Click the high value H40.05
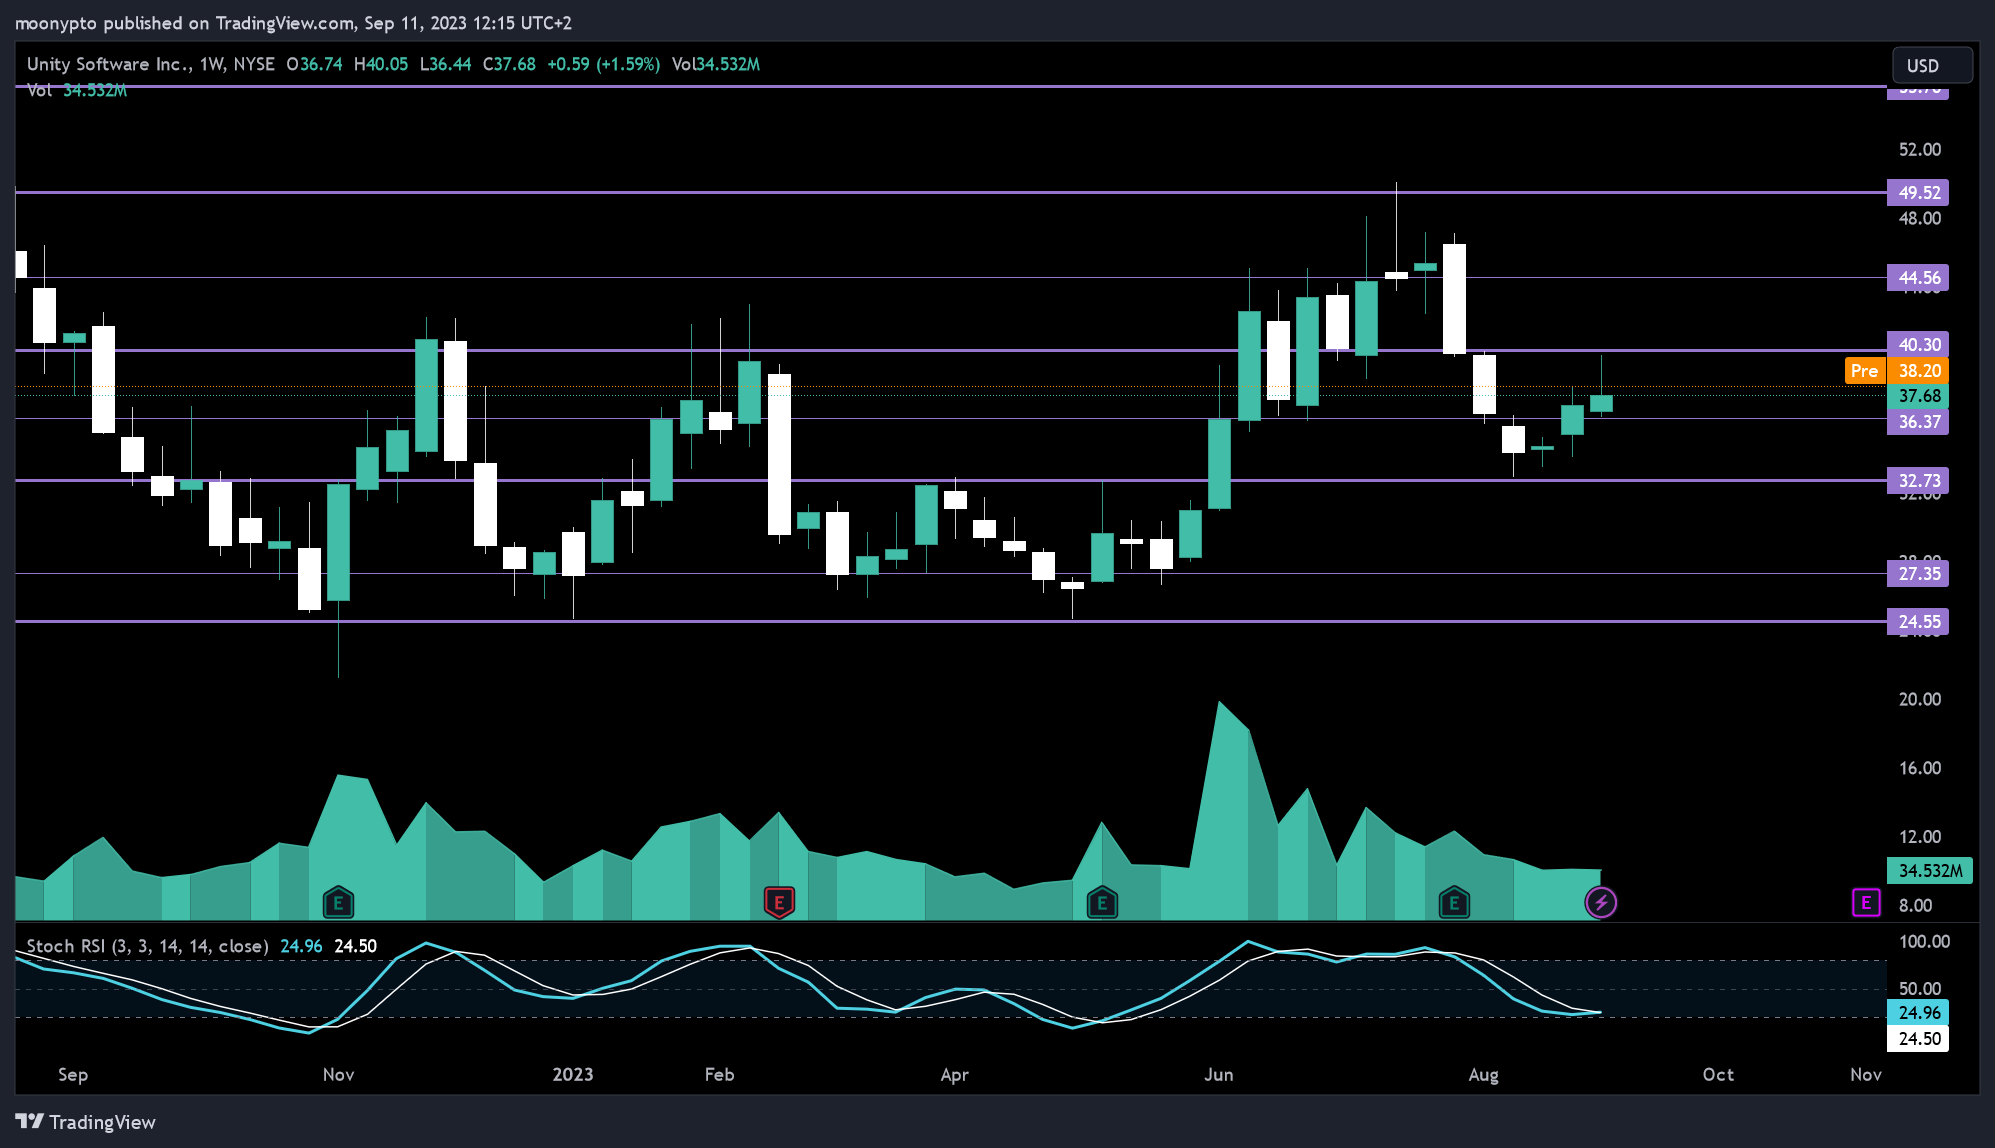The width and height of the screenshot is (1995, 1148). 381,64
